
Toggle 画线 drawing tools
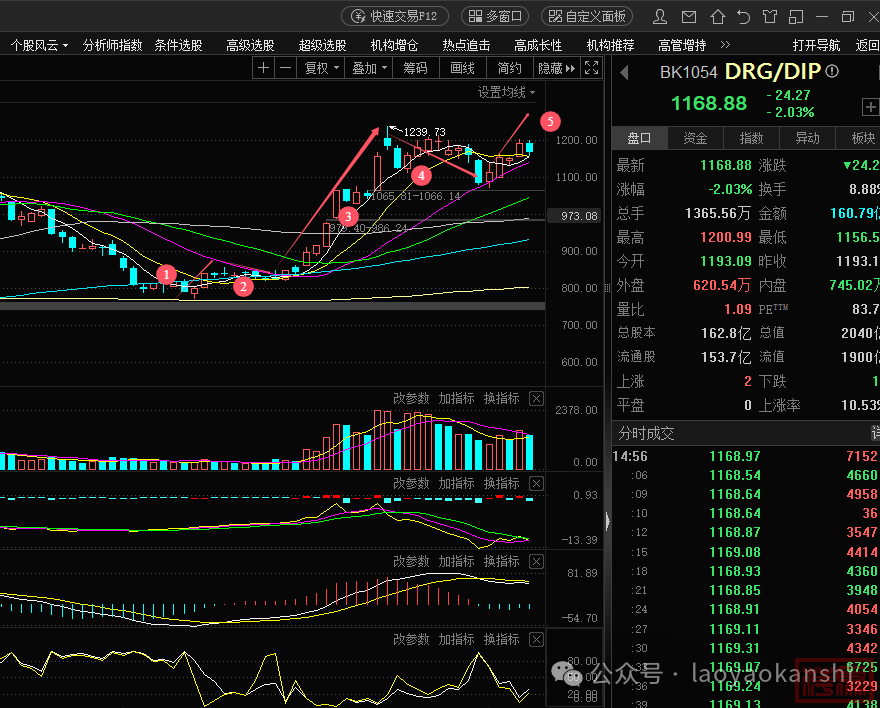pyautogui.click(x=462, y=68)
